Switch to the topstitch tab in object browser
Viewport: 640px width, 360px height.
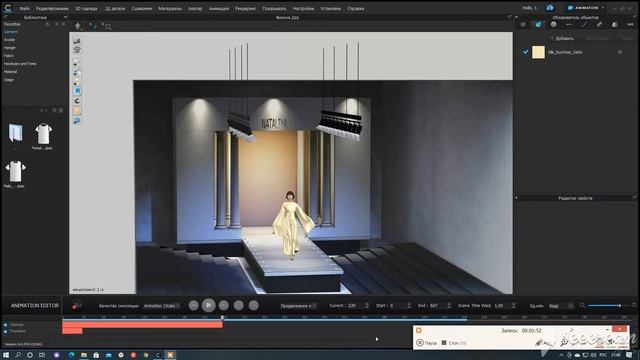pyautogui.click(x=569, y=24)
